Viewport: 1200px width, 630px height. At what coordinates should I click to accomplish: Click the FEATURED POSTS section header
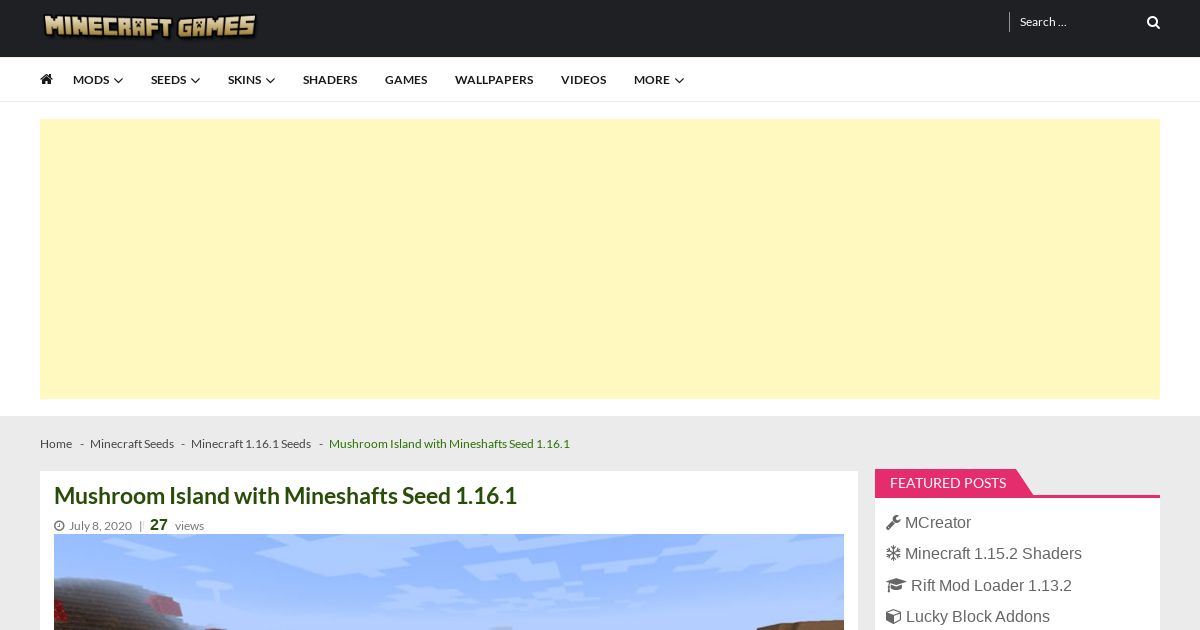pyautogui.click(x=948, y=483)
